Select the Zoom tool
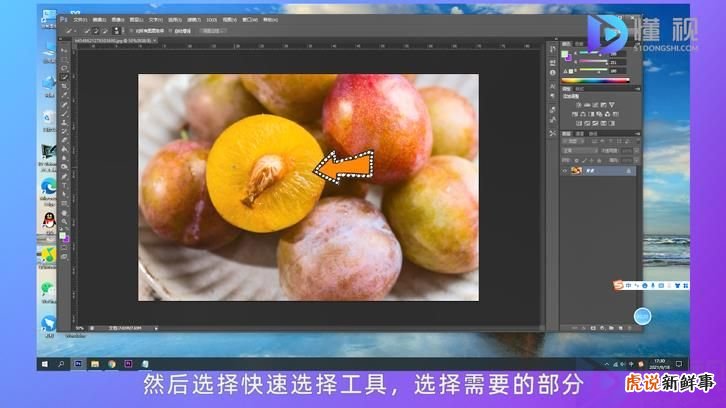 click(64, 222)
